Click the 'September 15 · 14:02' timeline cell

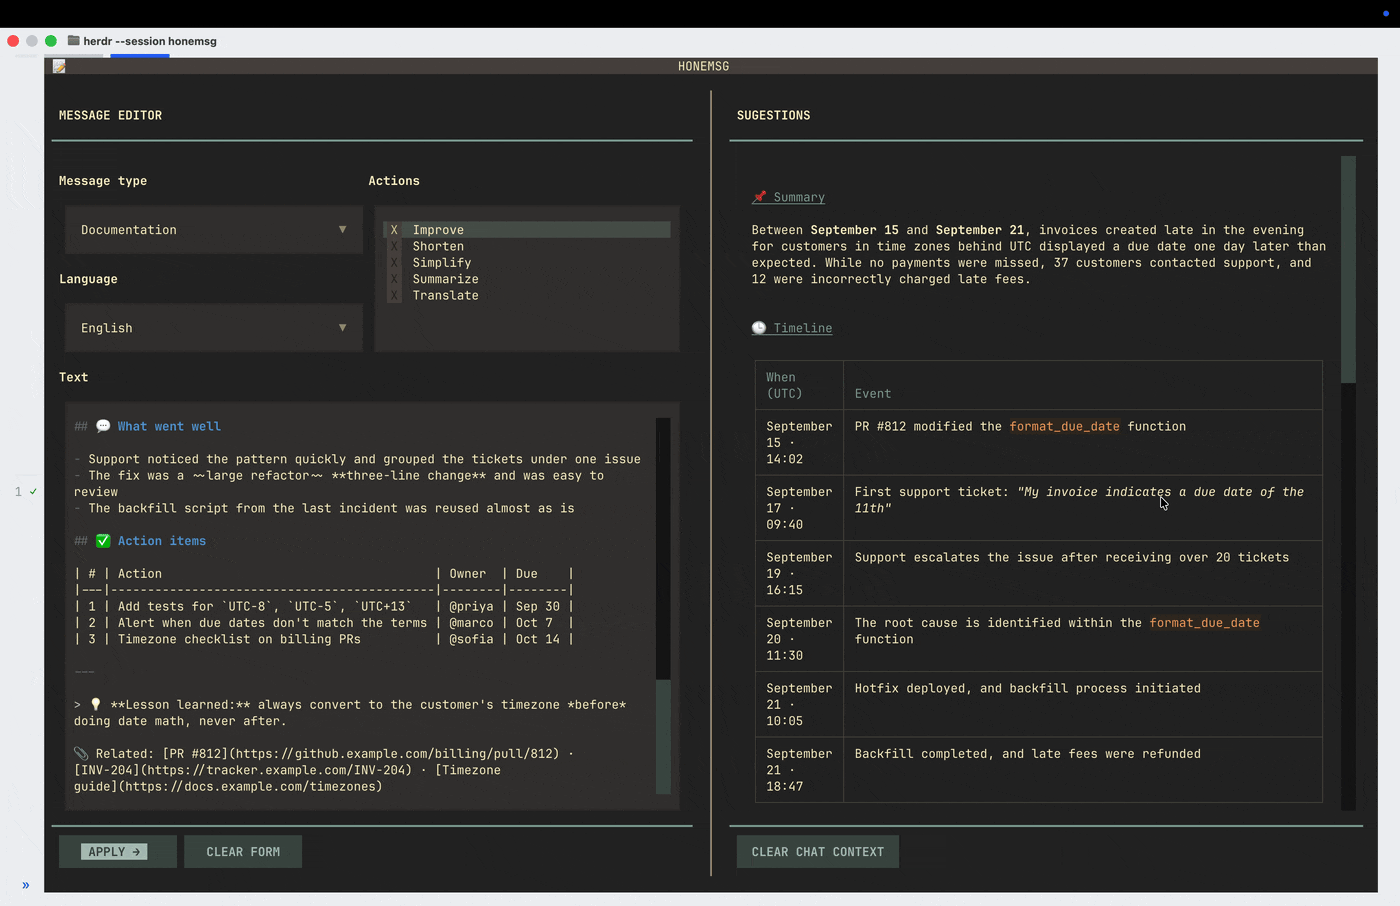point(799,442)
